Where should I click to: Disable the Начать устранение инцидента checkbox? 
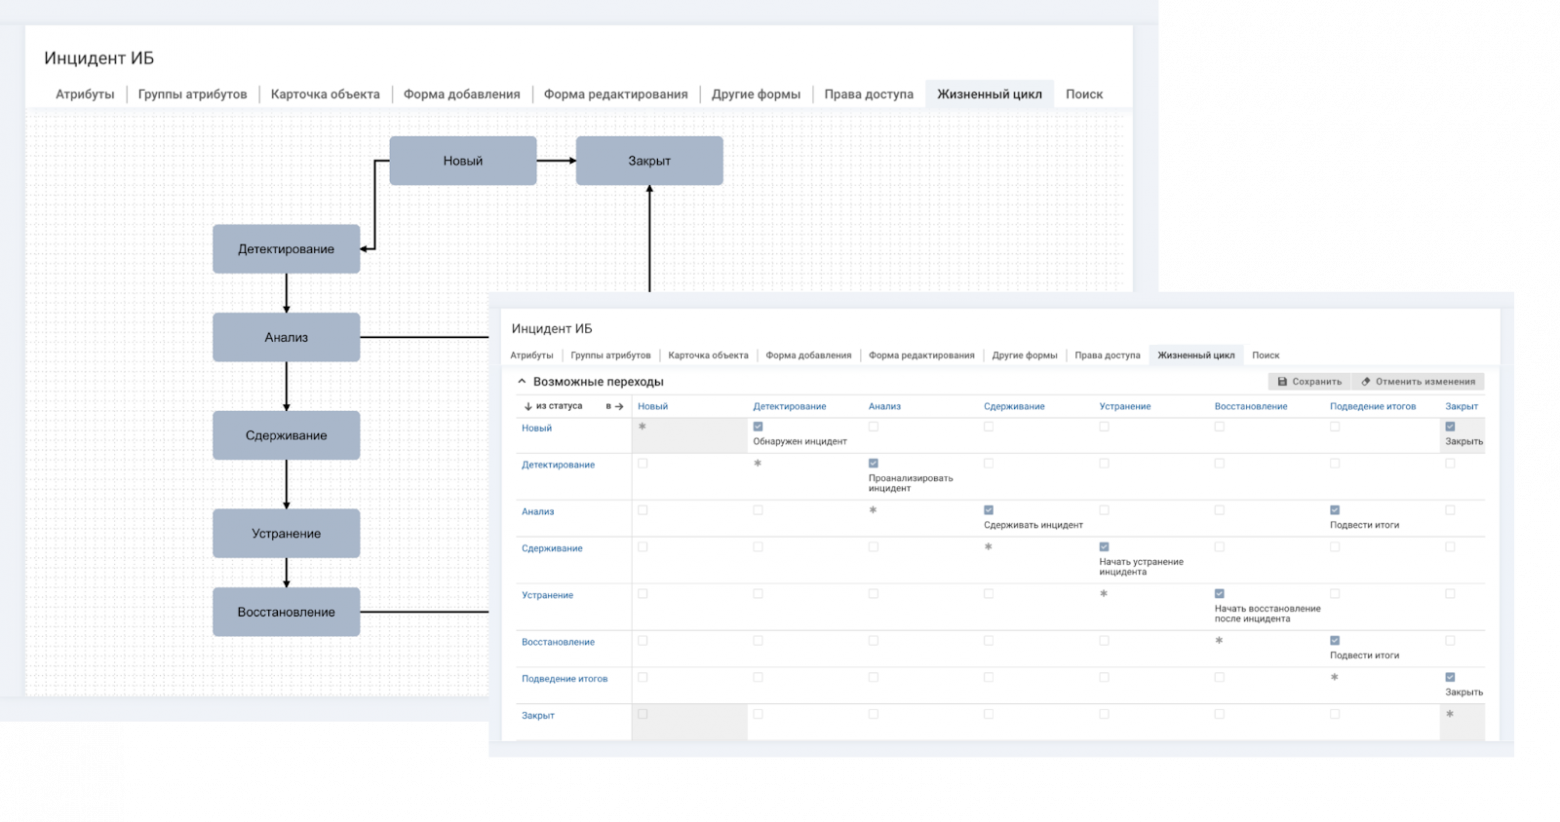pyautogui.click(x=1104, y=547)
